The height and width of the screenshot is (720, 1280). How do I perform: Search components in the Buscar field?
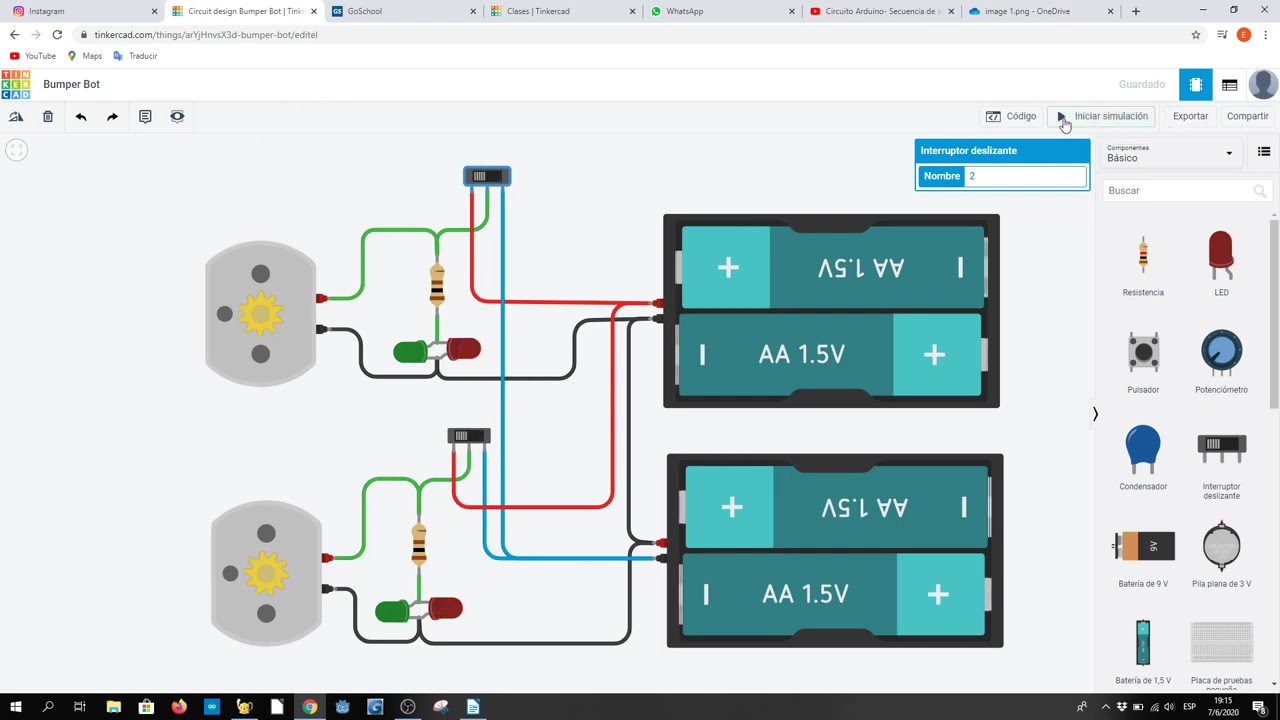[1187, 190]
